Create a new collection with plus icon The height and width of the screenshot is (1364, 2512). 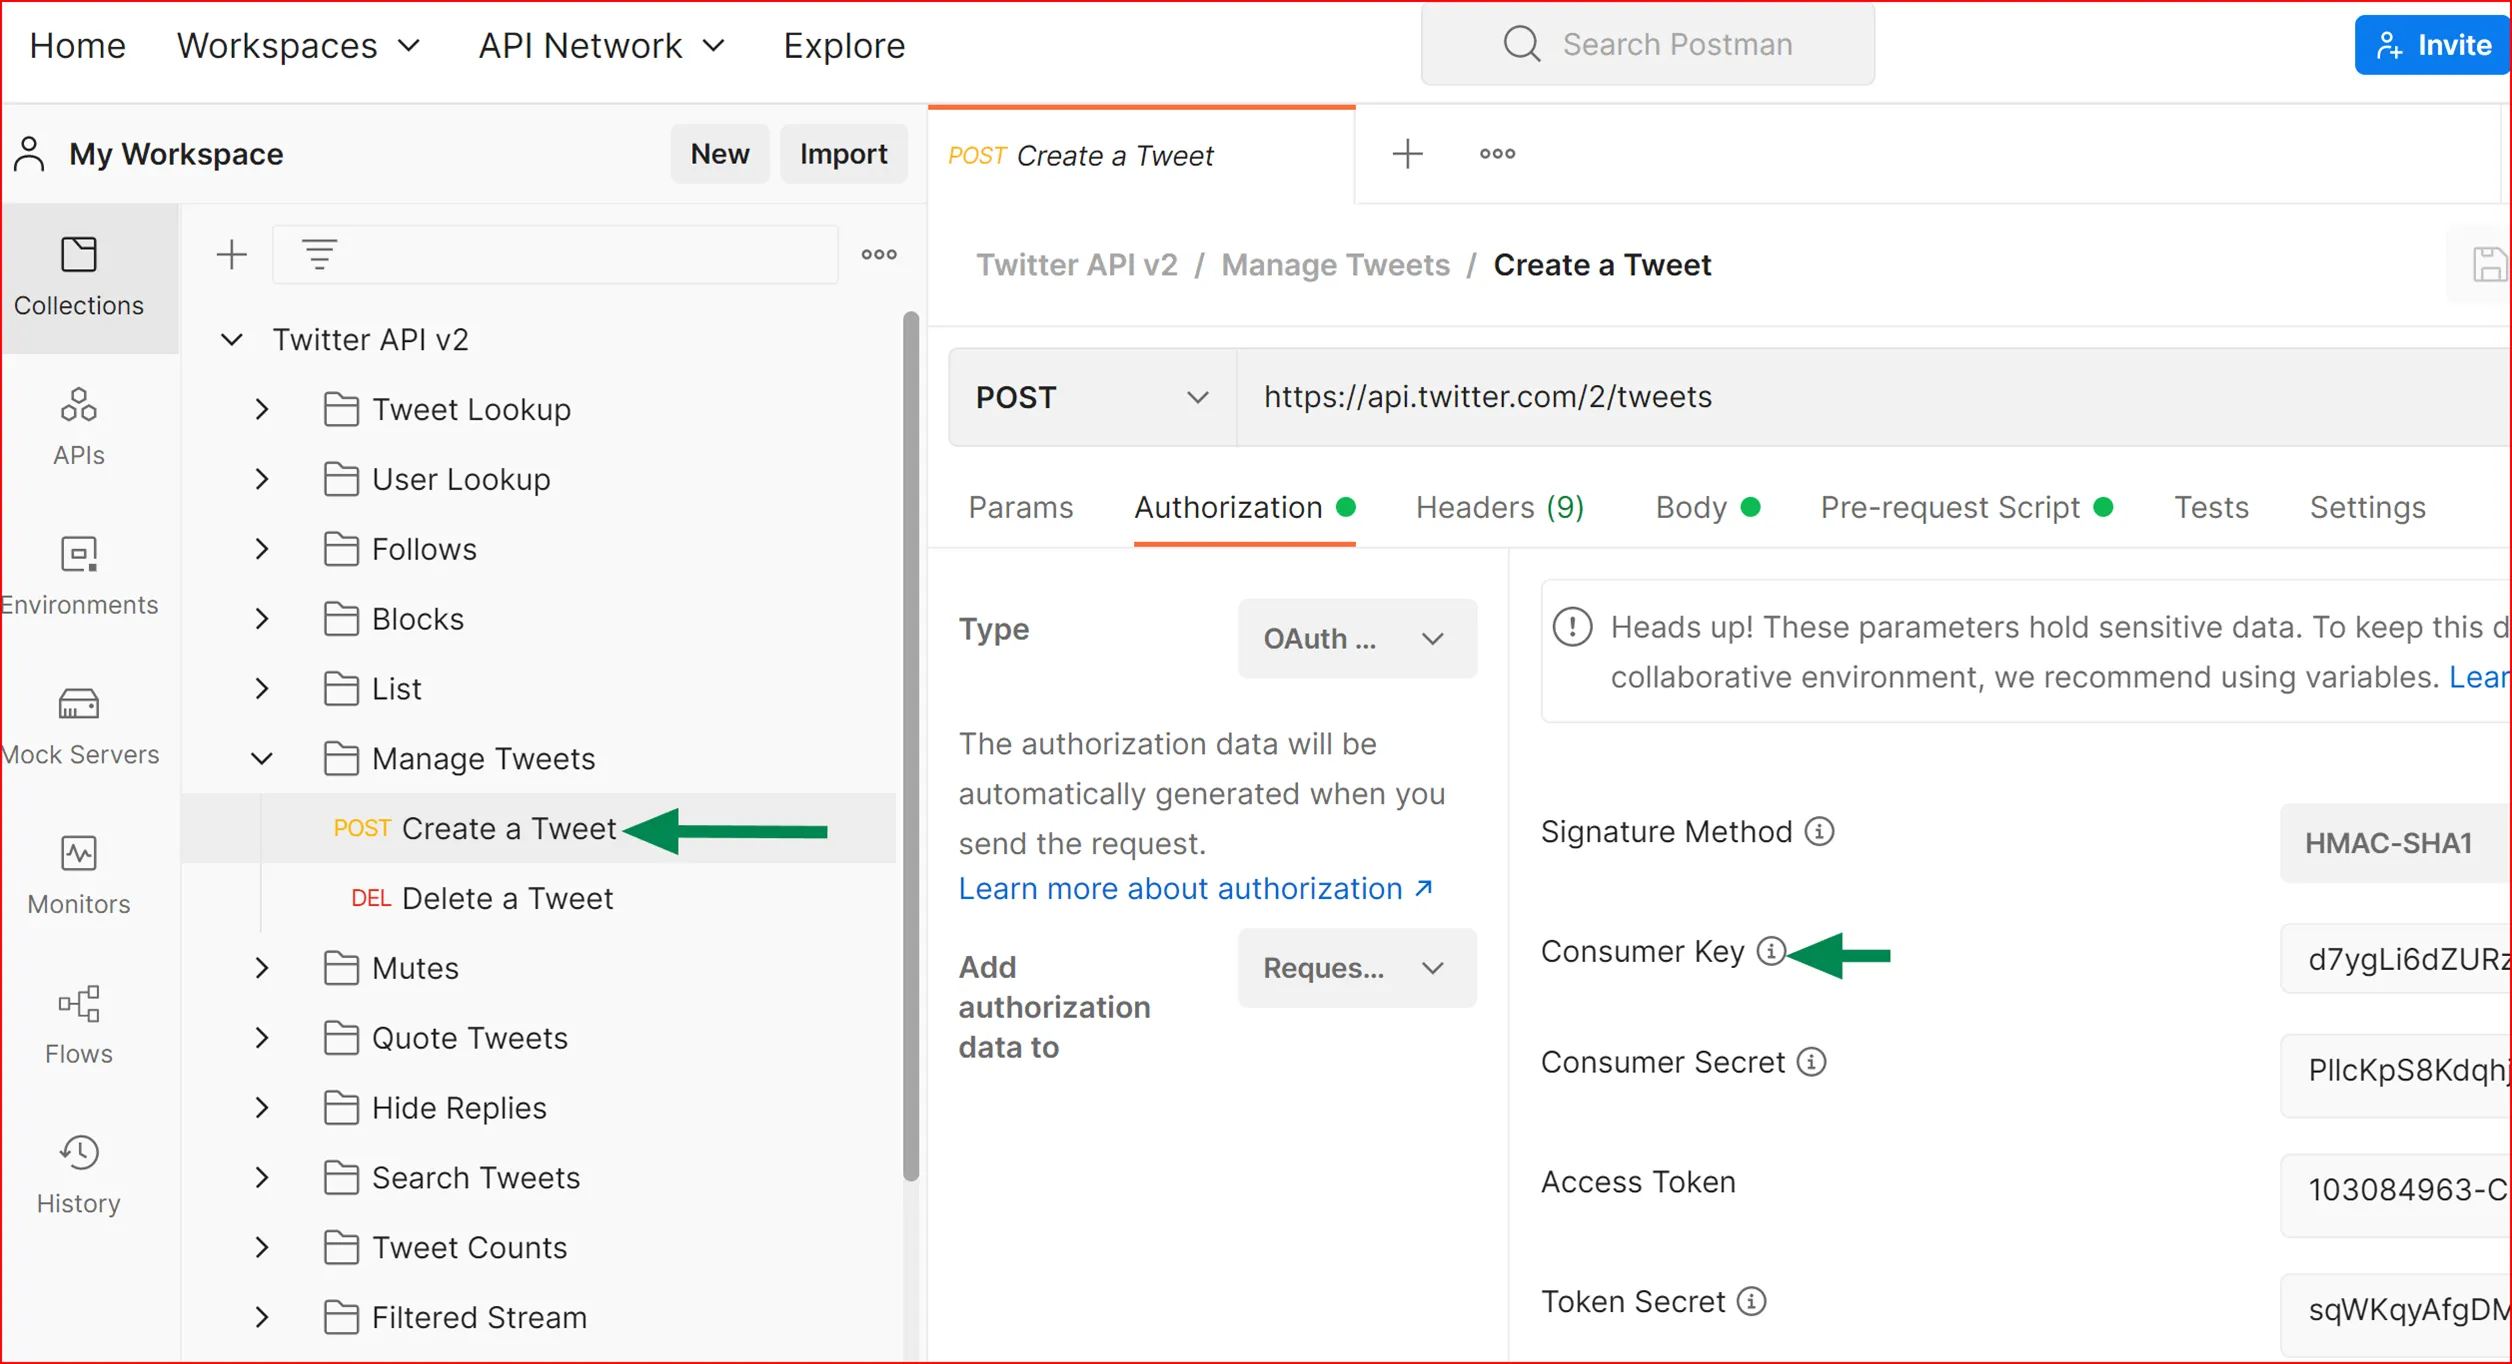click(231, 254)
